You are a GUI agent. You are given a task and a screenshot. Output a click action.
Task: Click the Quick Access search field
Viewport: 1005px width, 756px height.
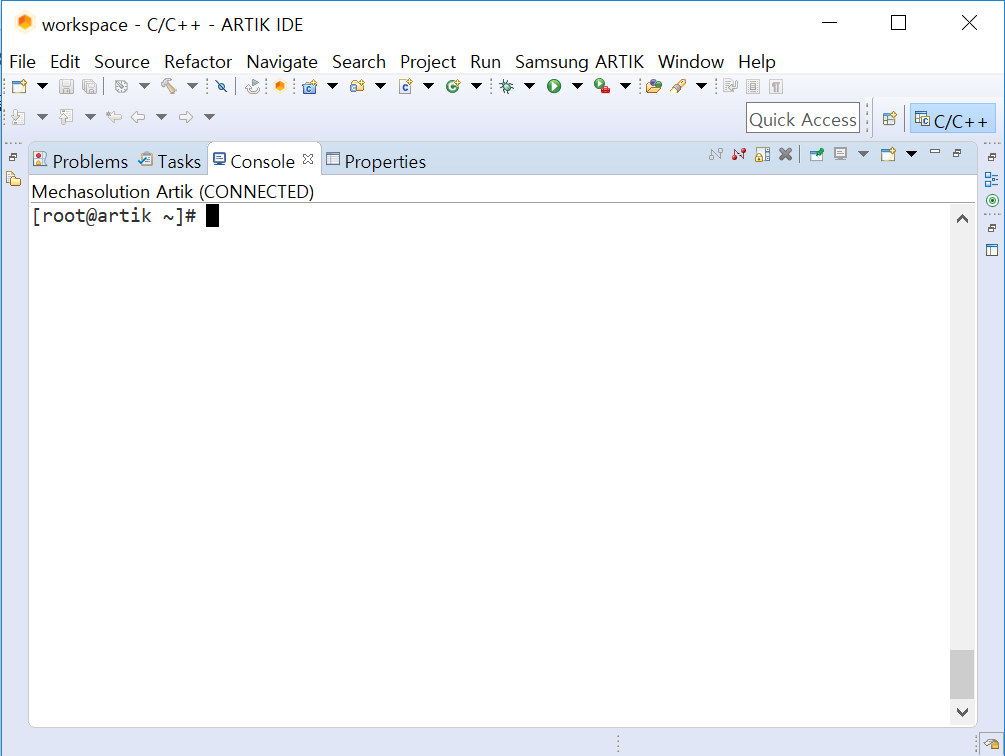click(x=802, y=119)
